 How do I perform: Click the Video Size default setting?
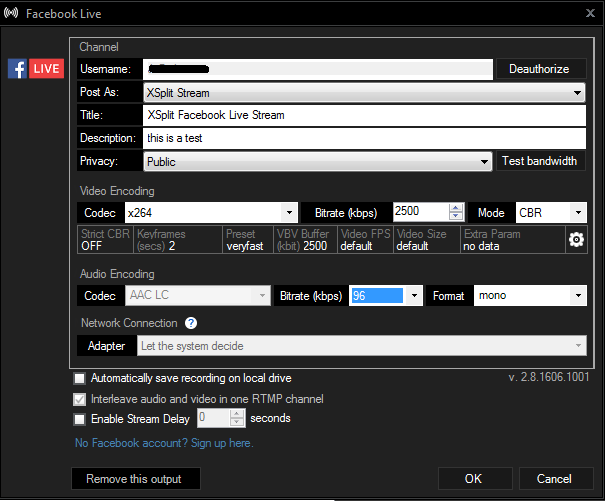pyautogui.click(x=427, y=240)
